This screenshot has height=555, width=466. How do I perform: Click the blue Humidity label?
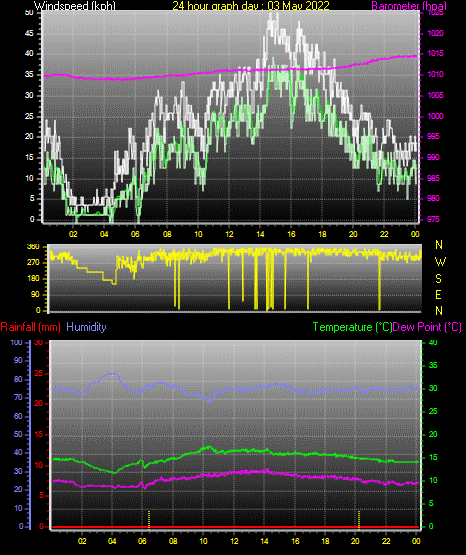click(86, 327)
